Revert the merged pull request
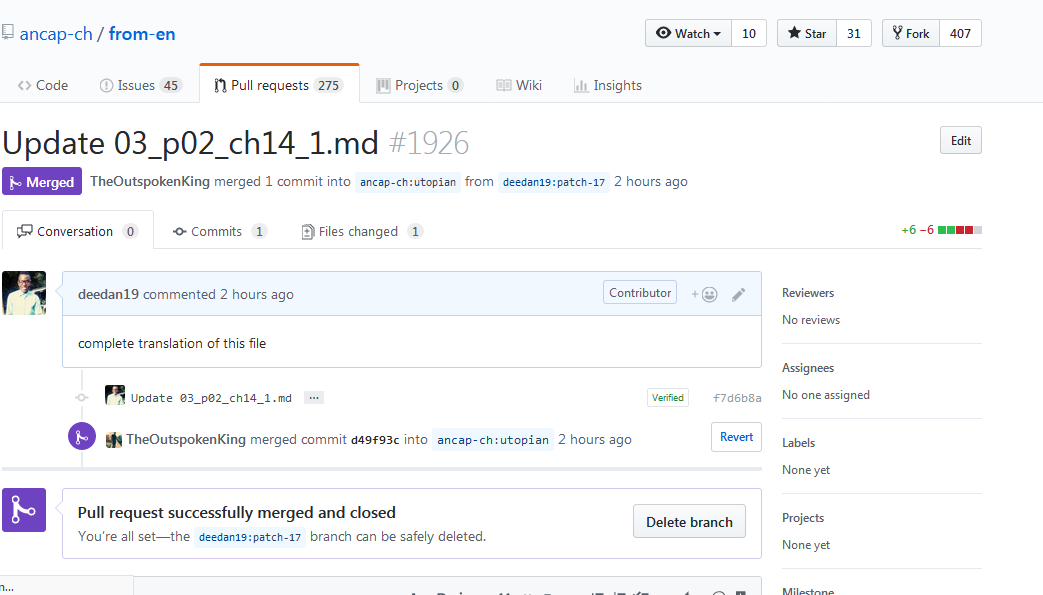Viewport: 1043px width, 595px height. tap(736, 437)
